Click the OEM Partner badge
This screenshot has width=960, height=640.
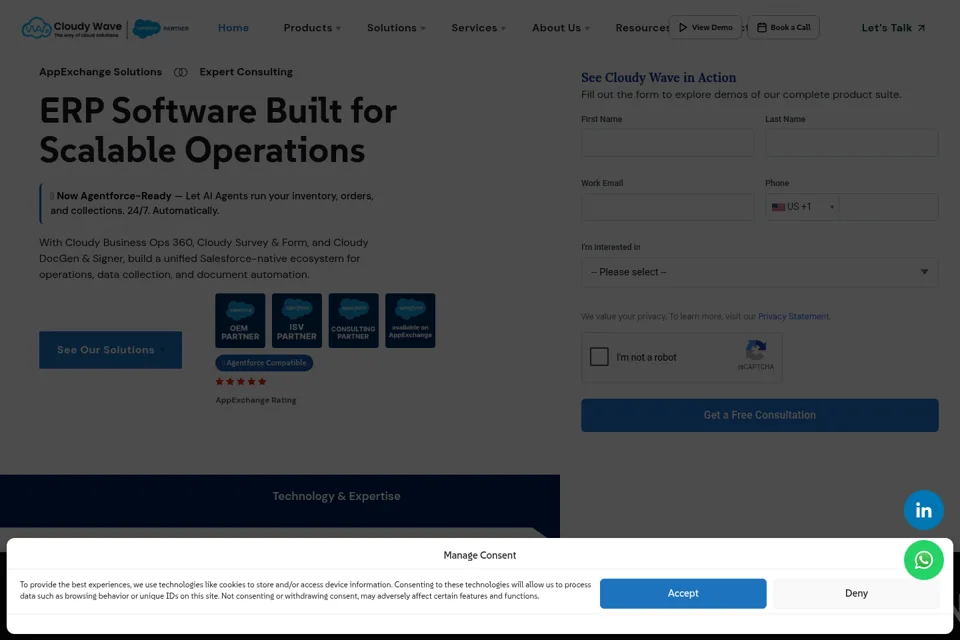(240, 320)
